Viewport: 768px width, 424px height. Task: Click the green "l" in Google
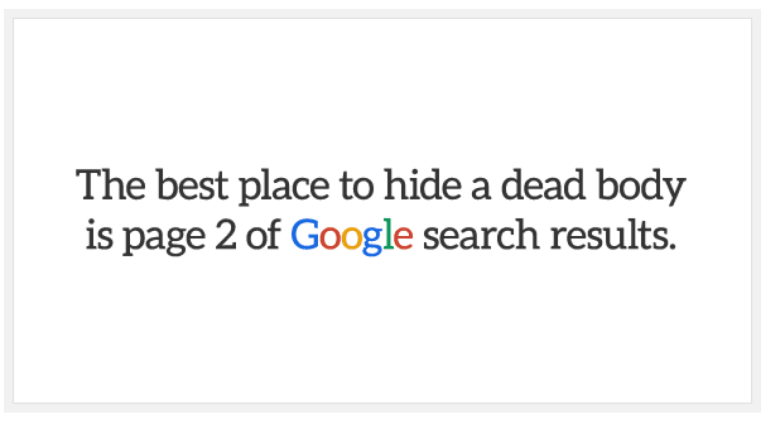(x=386, y=236)
